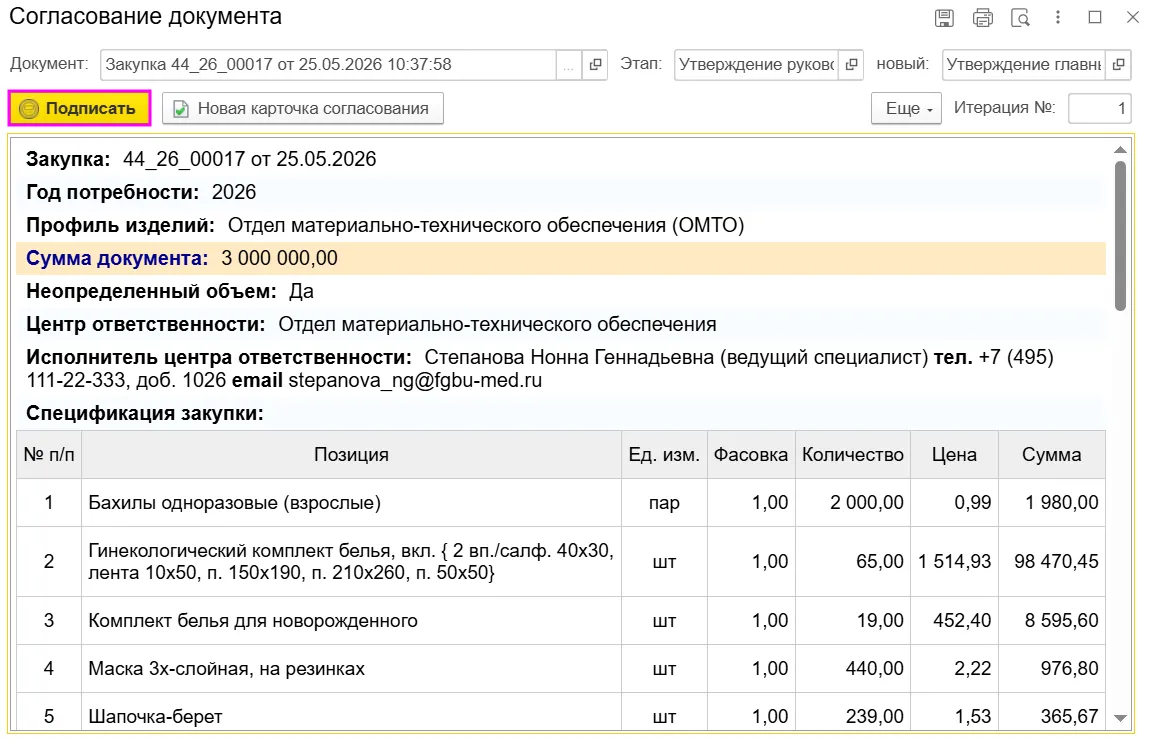Open the новый field's linked record icon
The height and width of the screenshot is (740, 1150).
point(1118,65)
